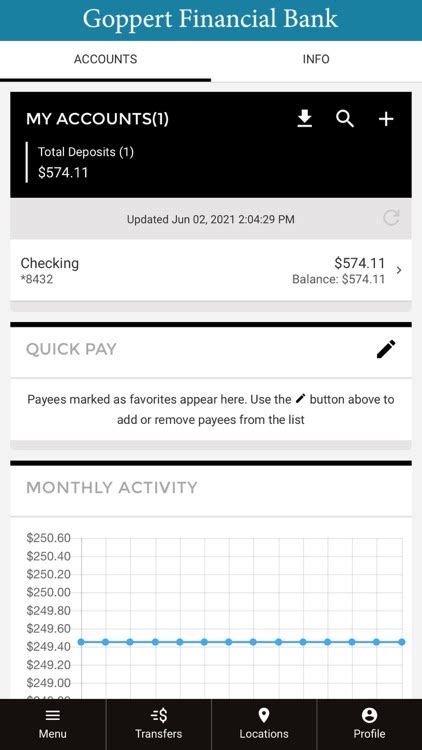Expand Checking account with chevron arrow
Image resolution: width=422 pixels, height=750 pixels.
[x=399, y=270]
